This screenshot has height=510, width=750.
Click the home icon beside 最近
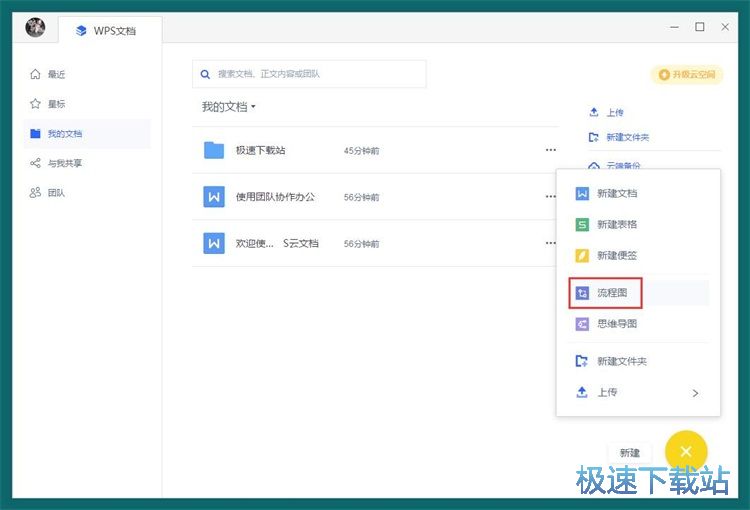coord(35,74)
